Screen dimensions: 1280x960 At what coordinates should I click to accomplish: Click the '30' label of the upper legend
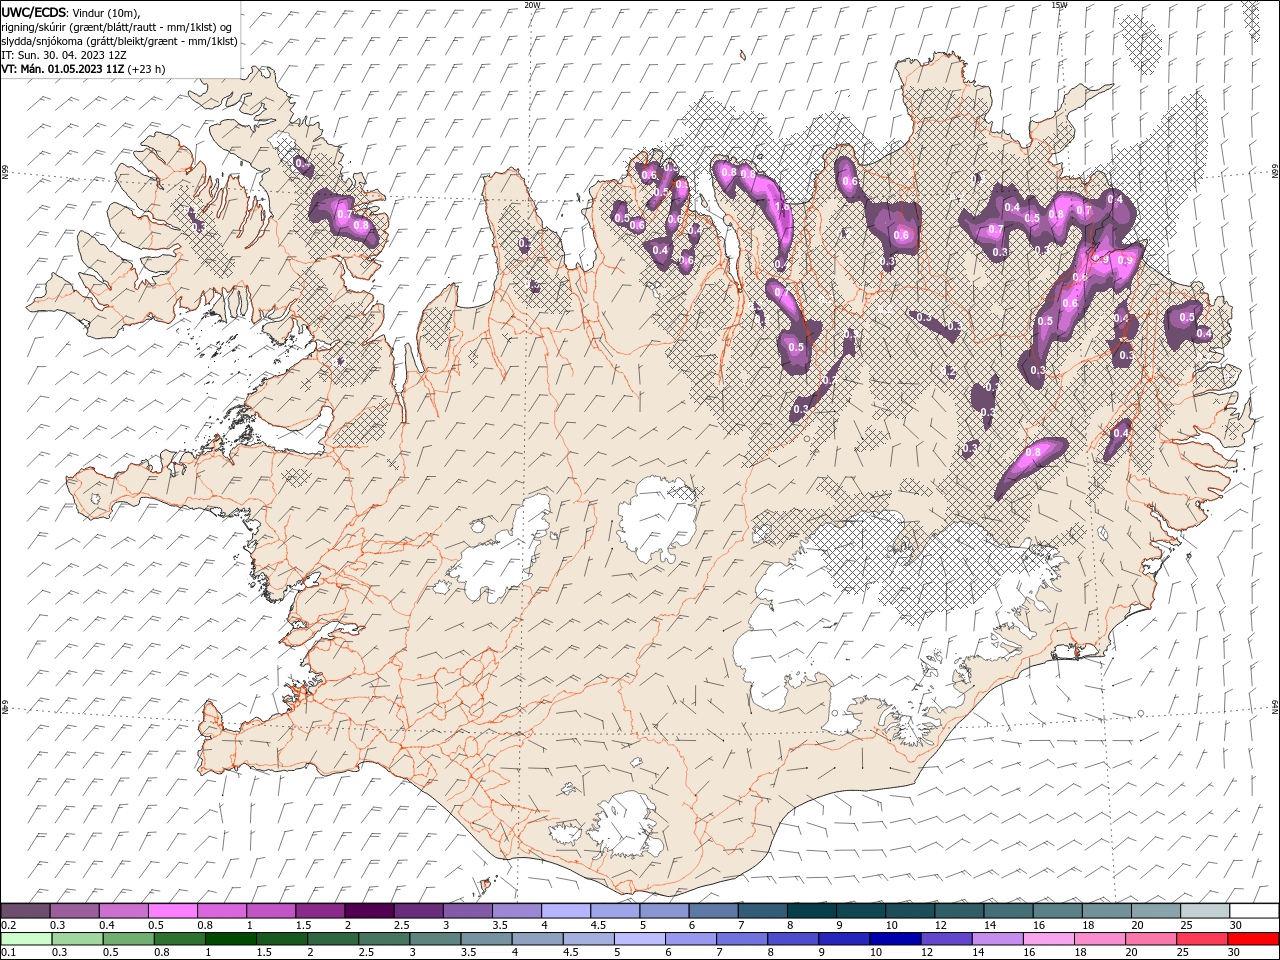(x=1235, y=925)
